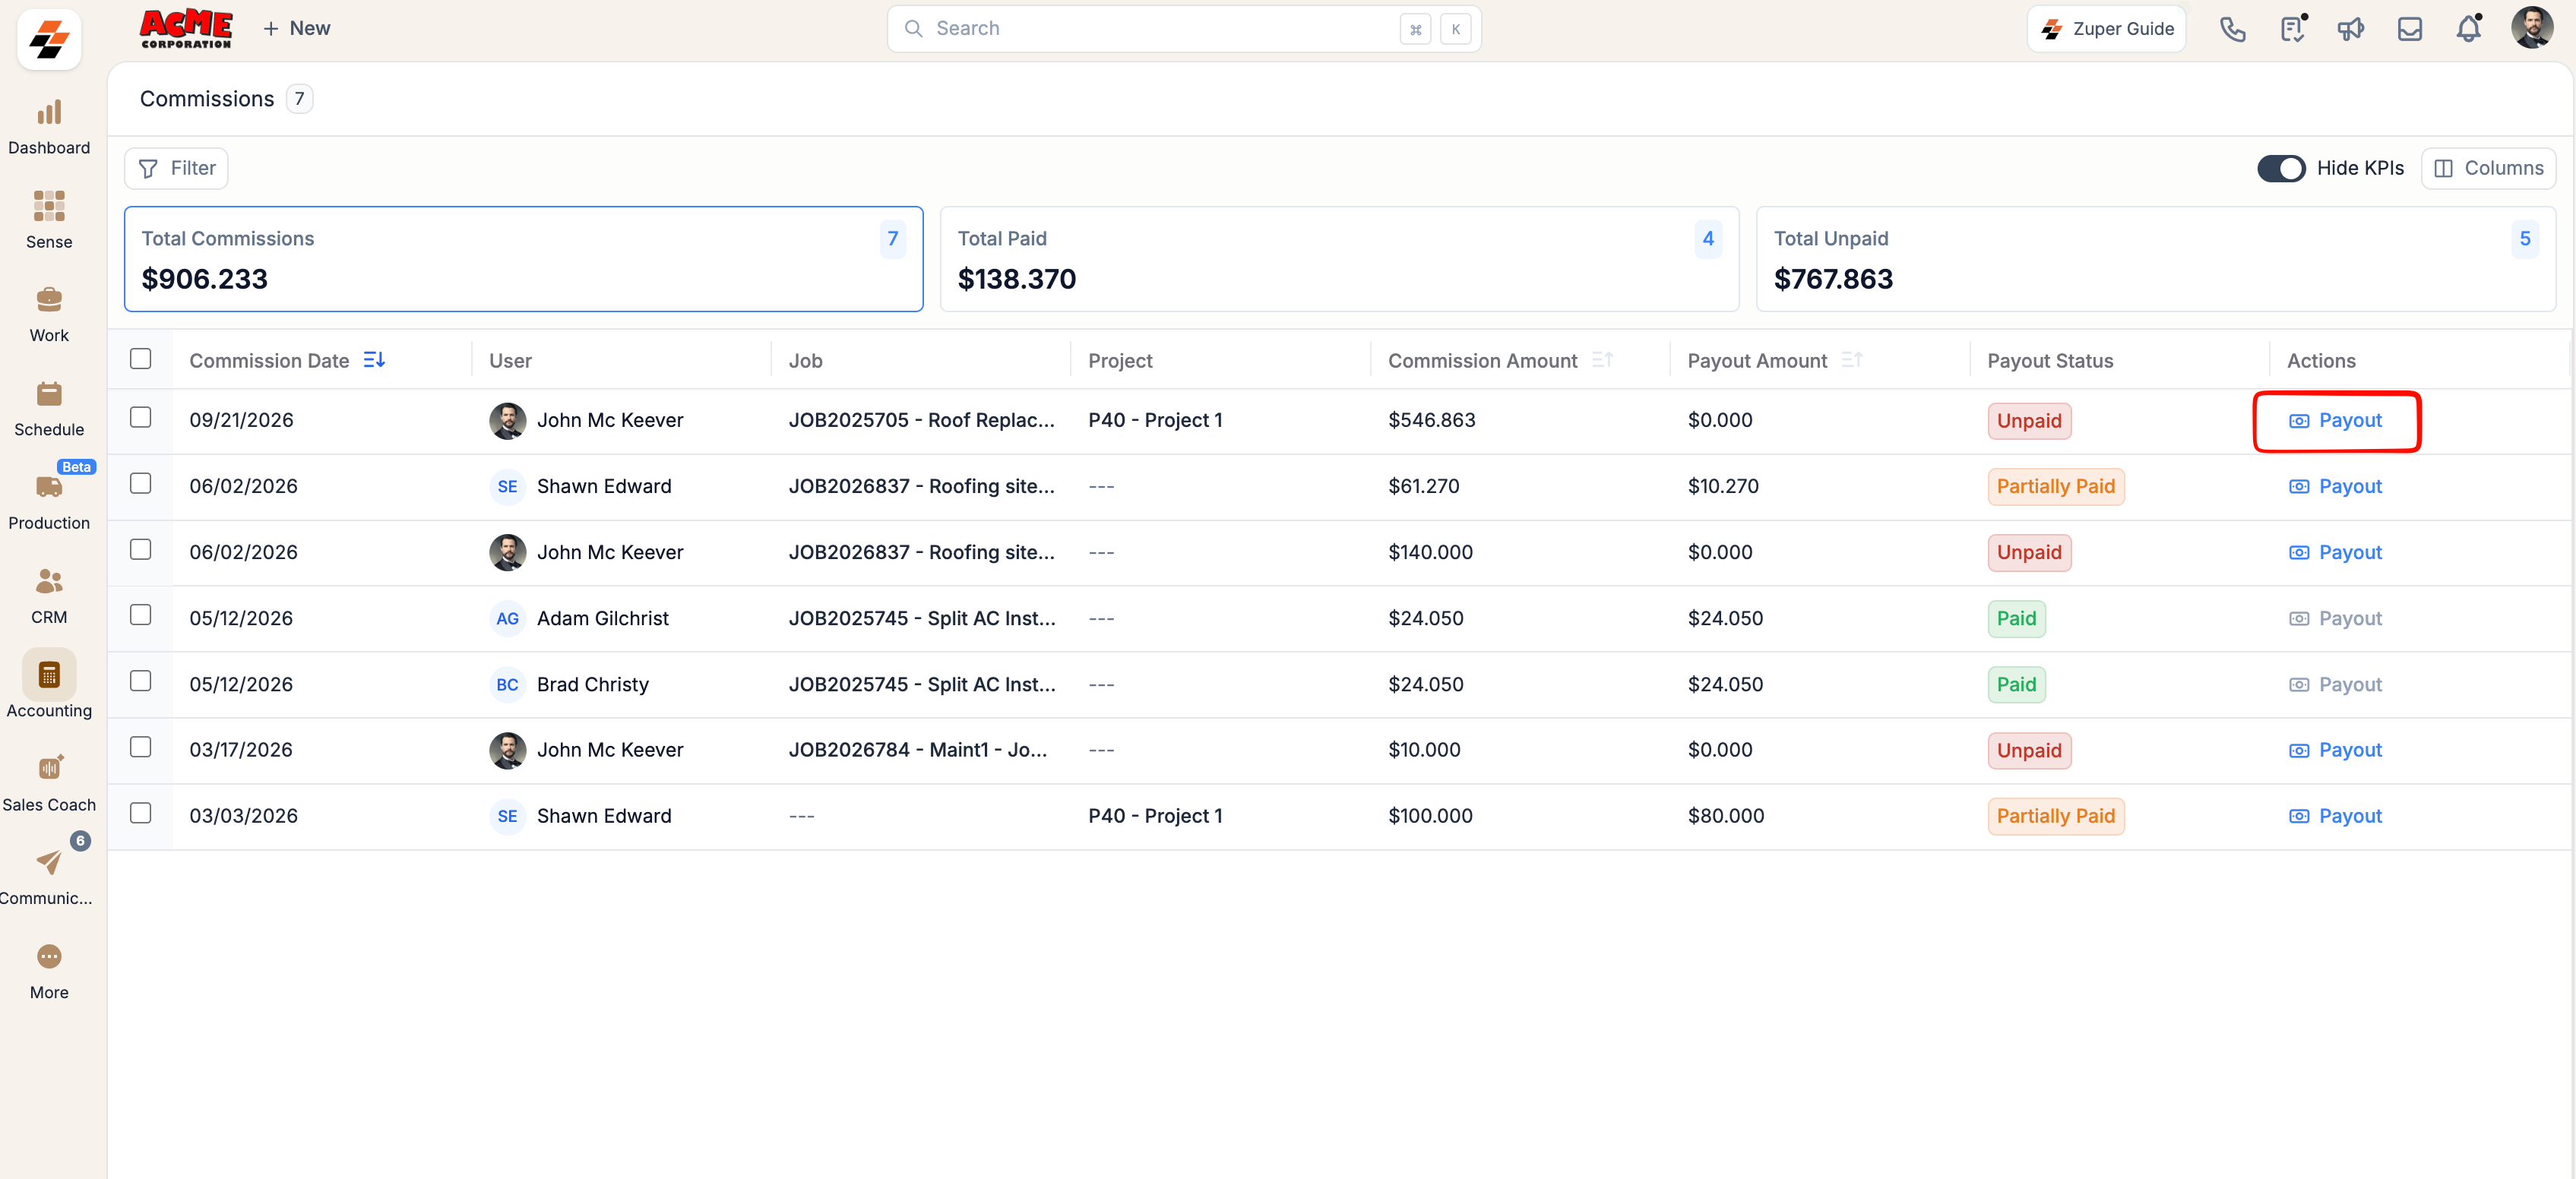Viewport: 2576px width, 1179px height.
Task: Click the 05/12/2026 date for Brad Christy
Action: pos(241,684)
